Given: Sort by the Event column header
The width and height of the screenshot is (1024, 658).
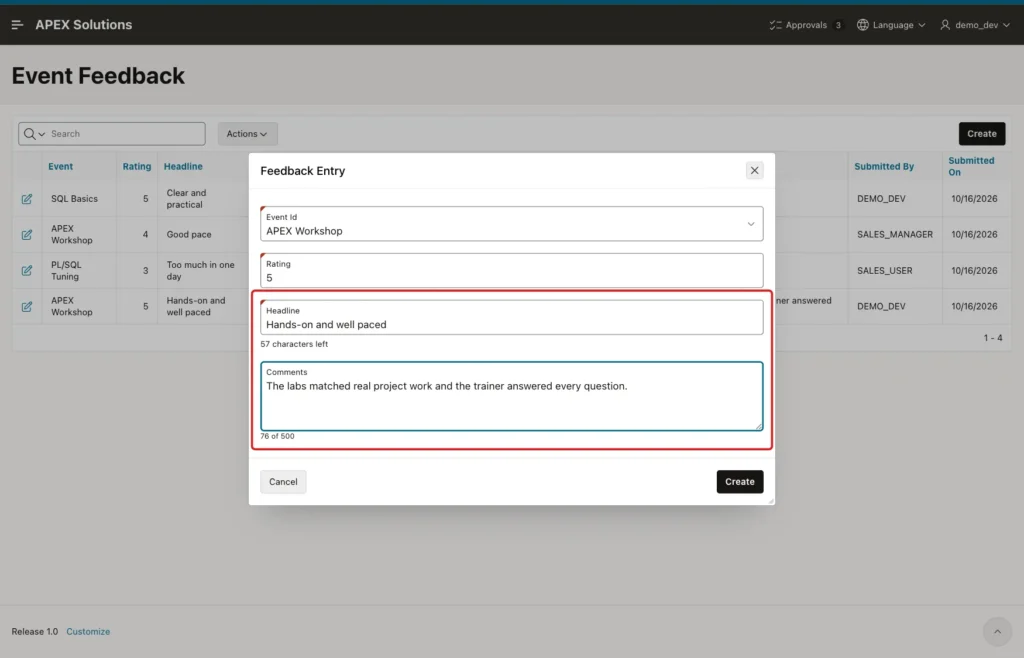Looking at the screenshot, I should pos(61,166).
